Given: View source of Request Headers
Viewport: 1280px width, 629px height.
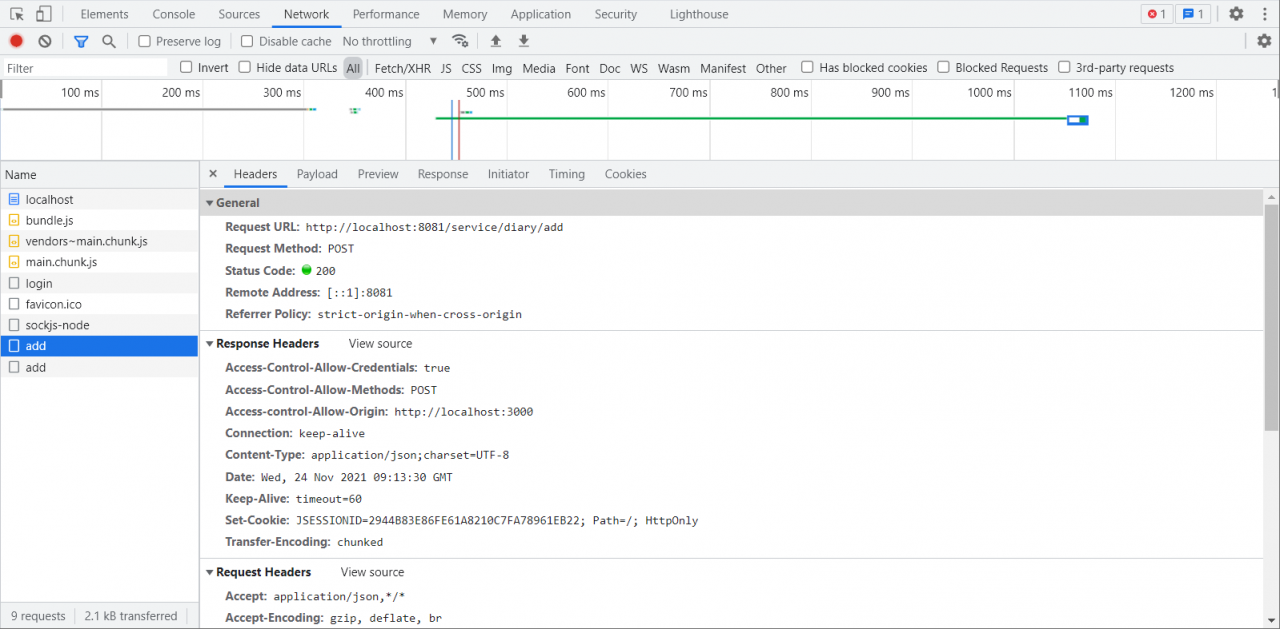Looking at the screenshot, I should click(372, 572).
